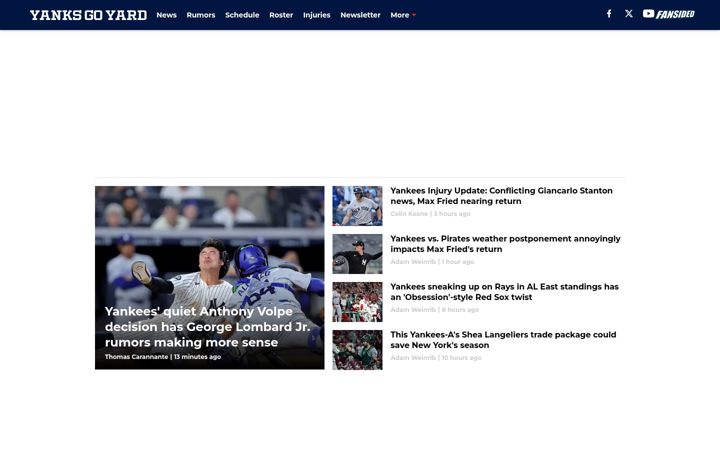Open the Facebook icon in header
The height and width of the screenshot is (450, 720).
609,14
